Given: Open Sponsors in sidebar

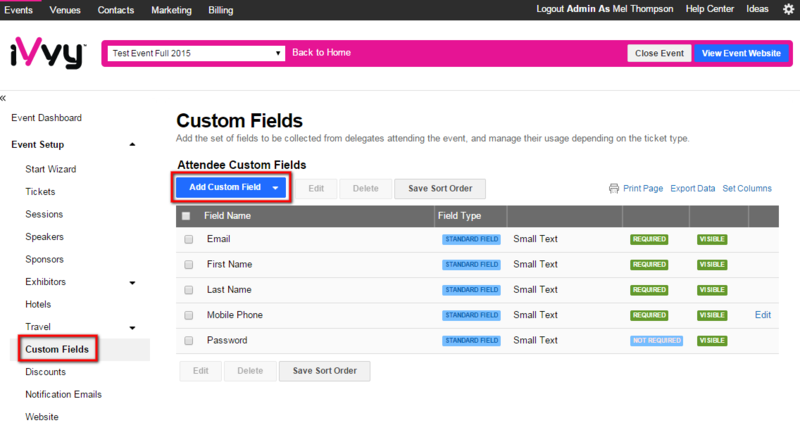Looking at the screenshot, I should 44,259.
